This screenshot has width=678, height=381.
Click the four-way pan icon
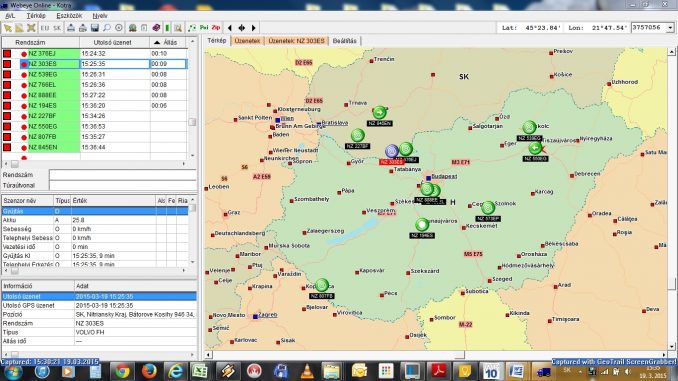point(242,28)
